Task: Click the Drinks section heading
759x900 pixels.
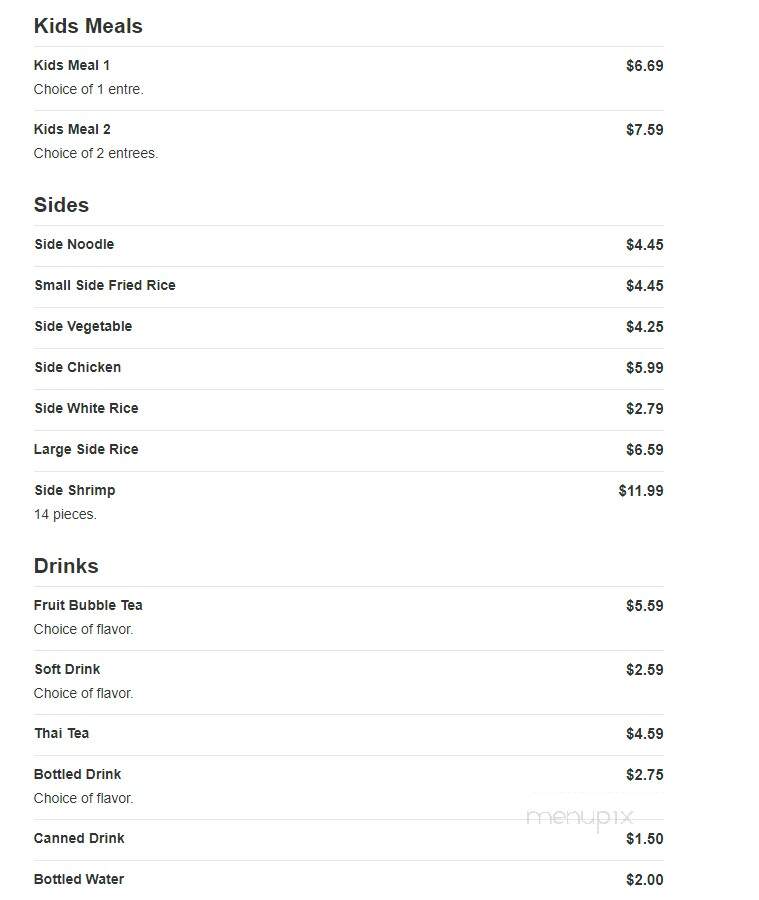Action: coord(66,566)
